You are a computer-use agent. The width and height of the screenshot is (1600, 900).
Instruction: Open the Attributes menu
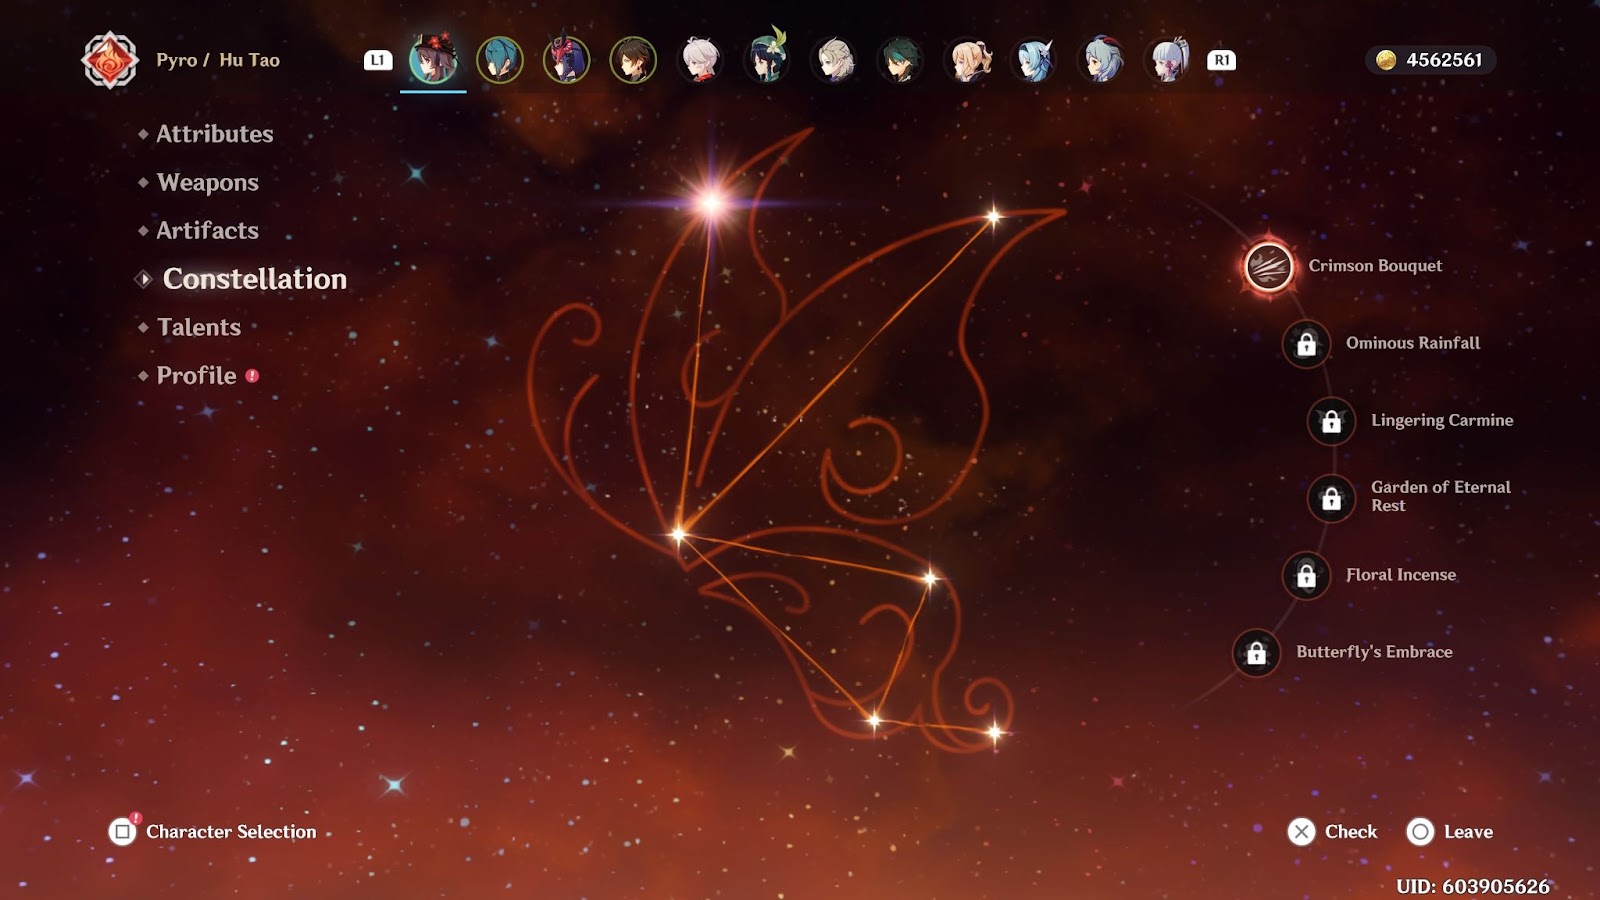tap(215, 134)
